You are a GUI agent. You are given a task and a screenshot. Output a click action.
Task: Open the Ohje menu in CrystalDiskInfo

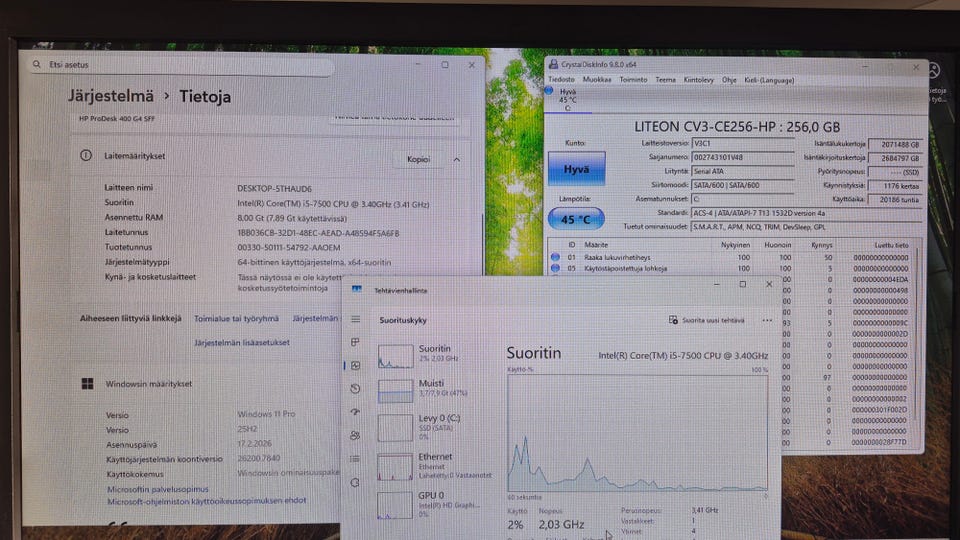[729, 80]
